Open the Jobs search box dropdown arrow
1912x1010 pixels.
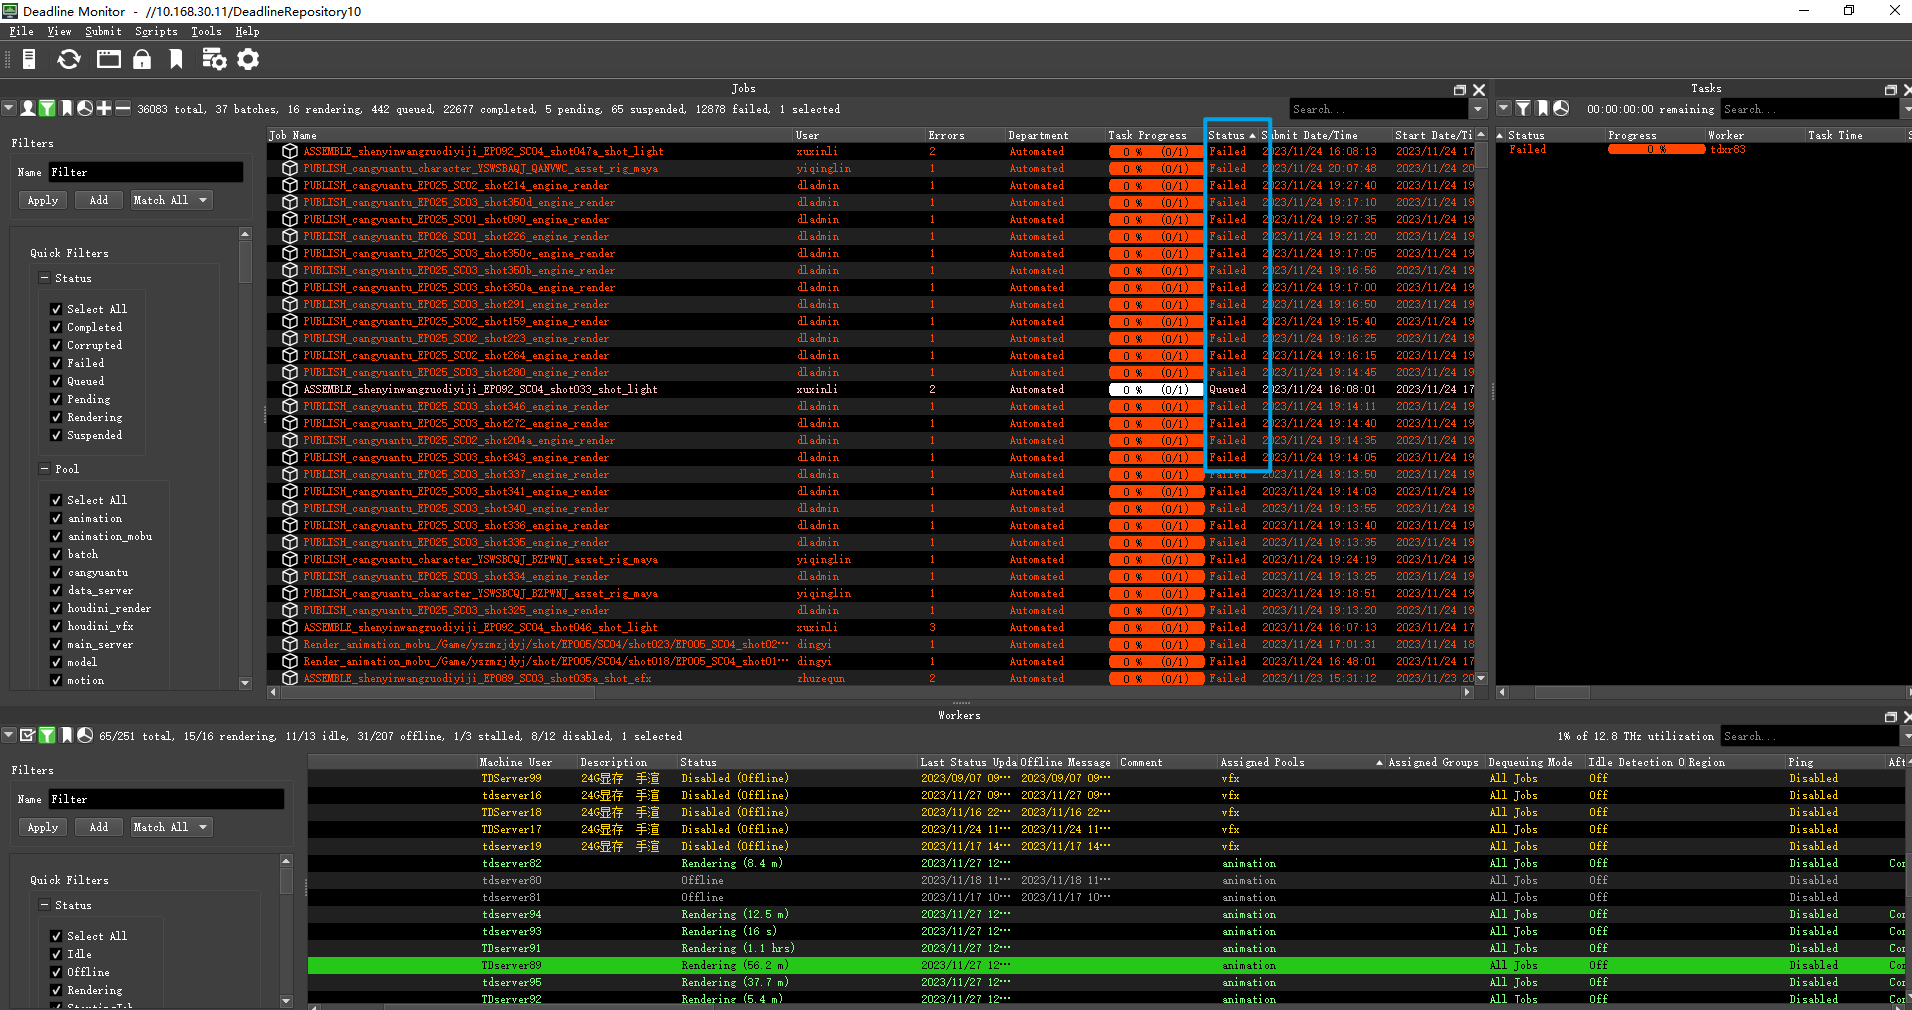pos(1478,109)
